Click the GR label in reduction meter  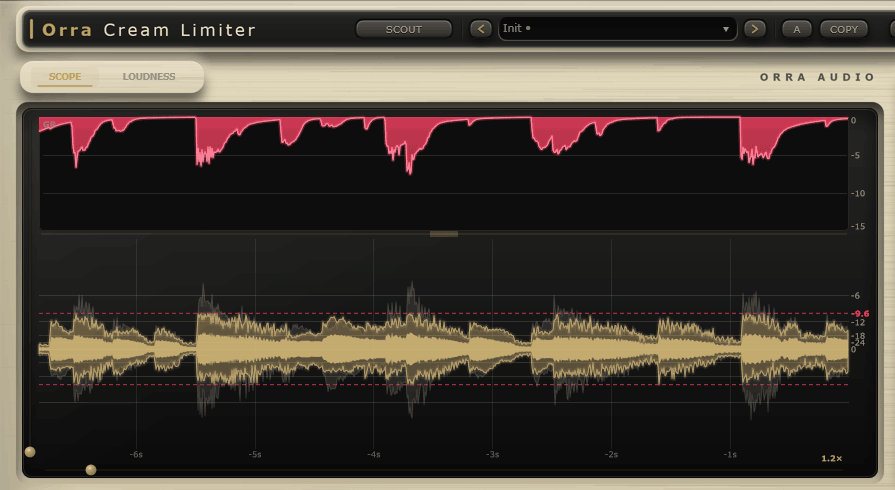[49, 124]
